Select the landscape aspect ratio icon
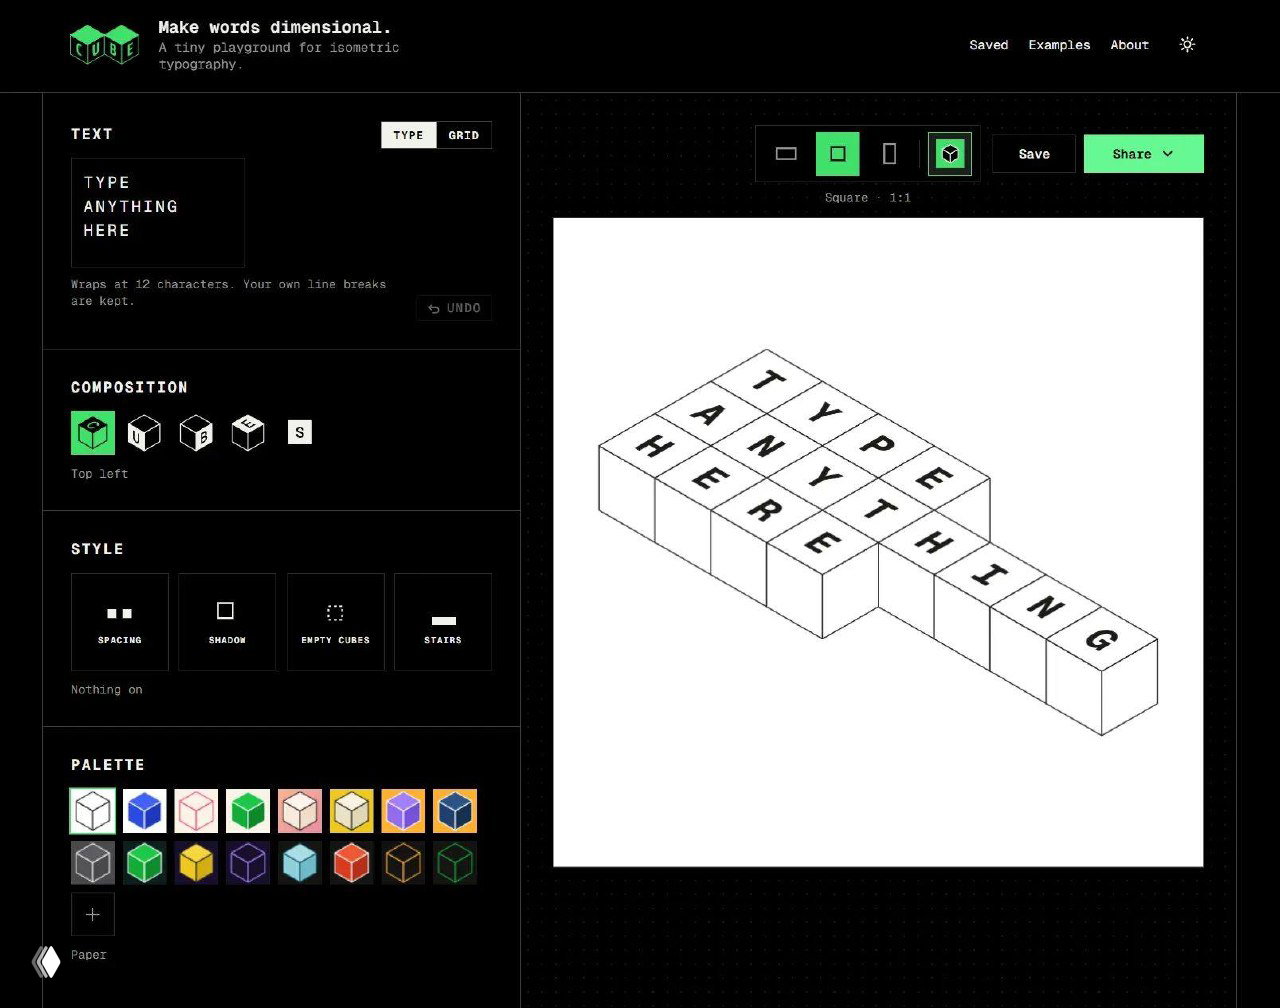The width and height of the screenshot is (1280, 1008). [x=786, y=154]
